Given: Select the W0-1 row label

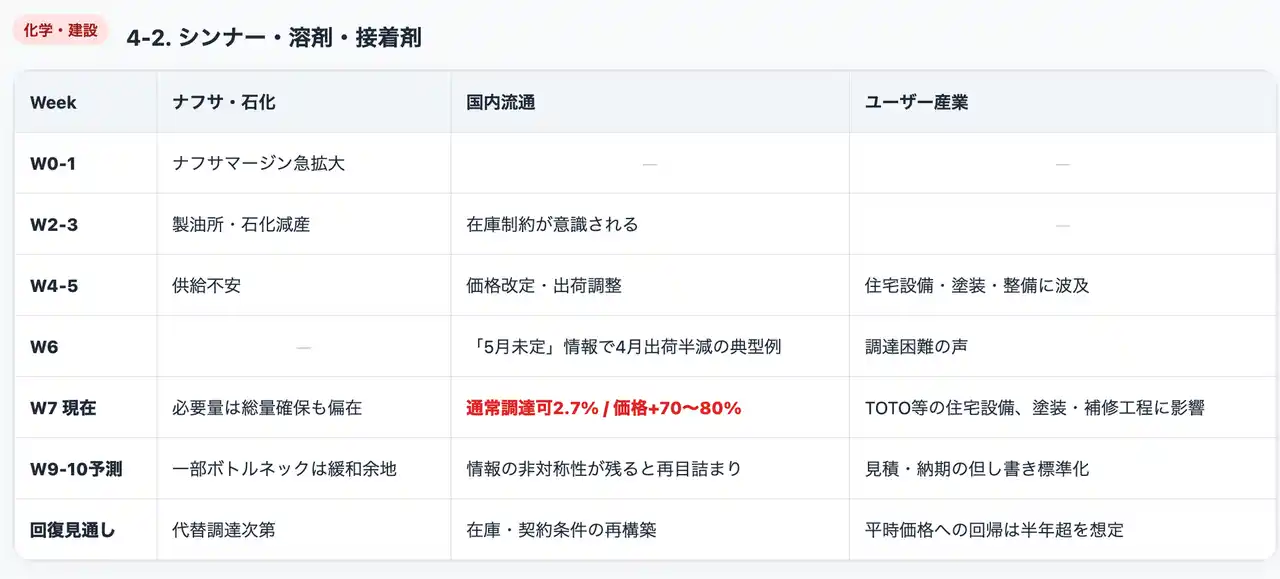Looking at the screenshot, I should point(53,164).
